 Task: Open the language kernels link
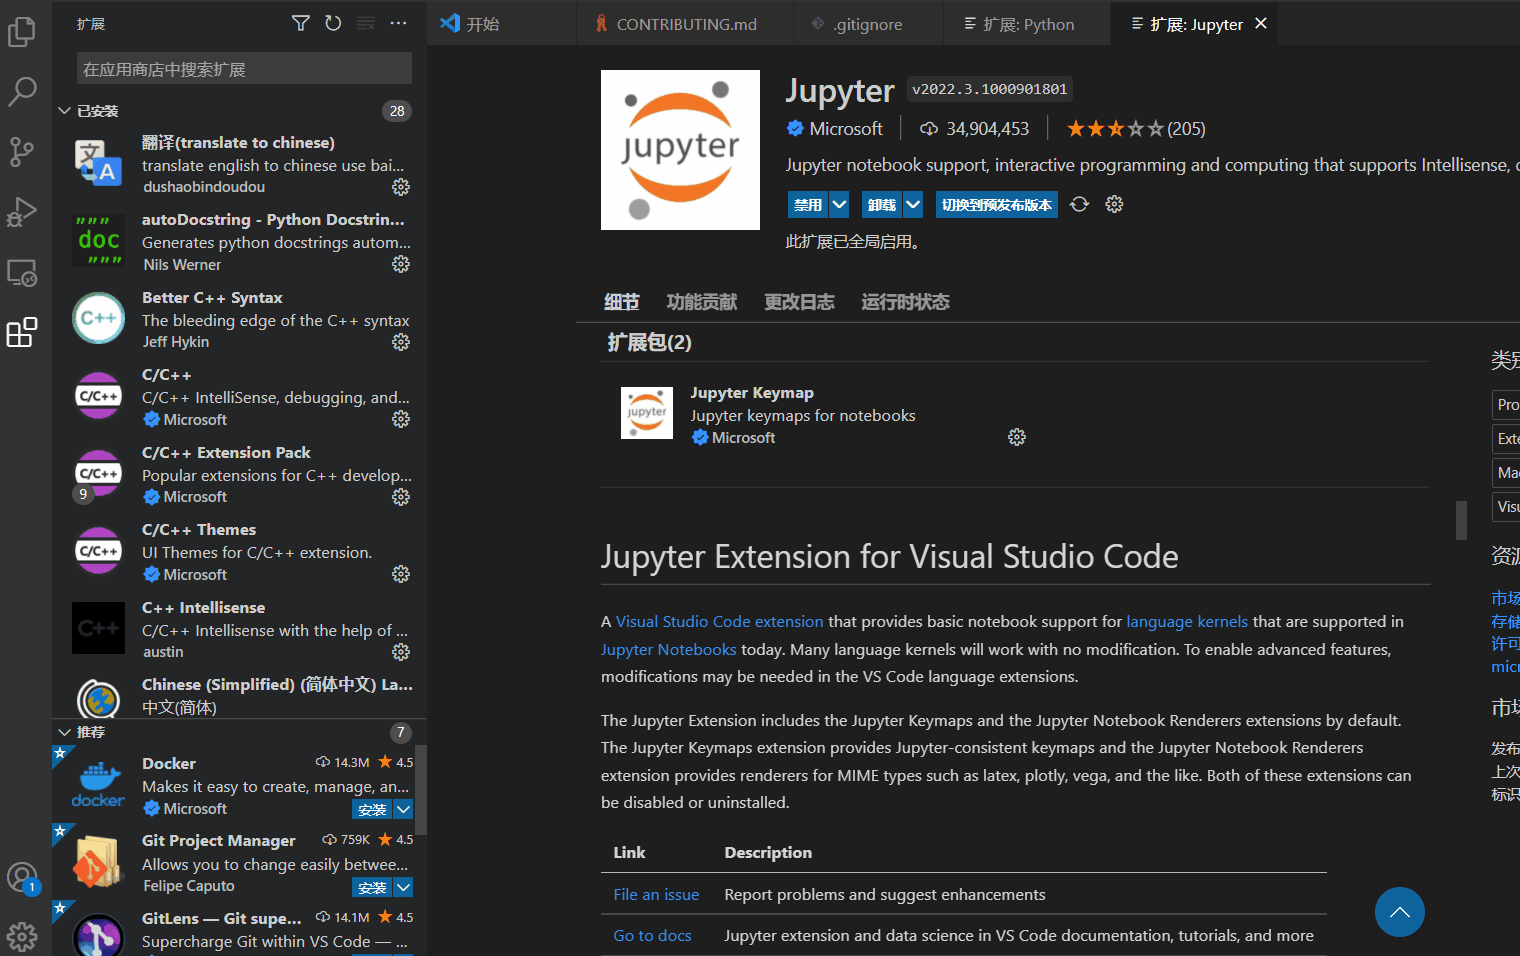[x=1187, y=622]
